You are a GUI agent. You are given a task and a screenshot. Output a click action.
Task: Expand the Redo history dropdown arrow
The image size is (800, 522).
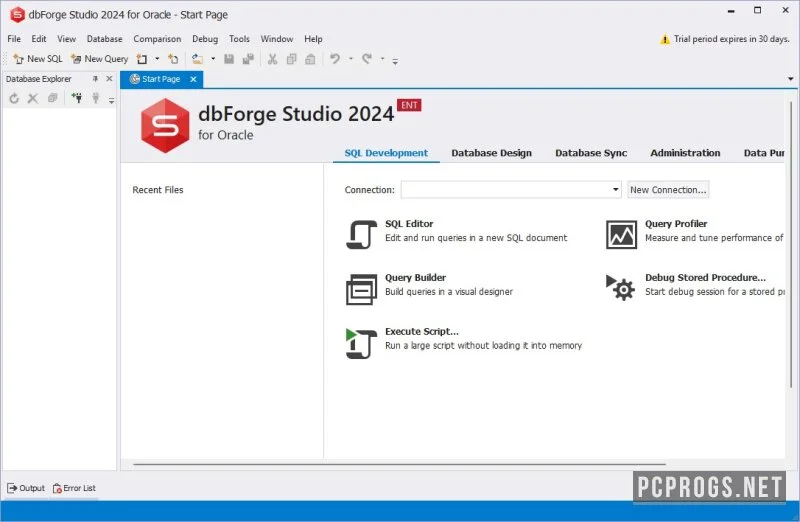coord(382,59)
